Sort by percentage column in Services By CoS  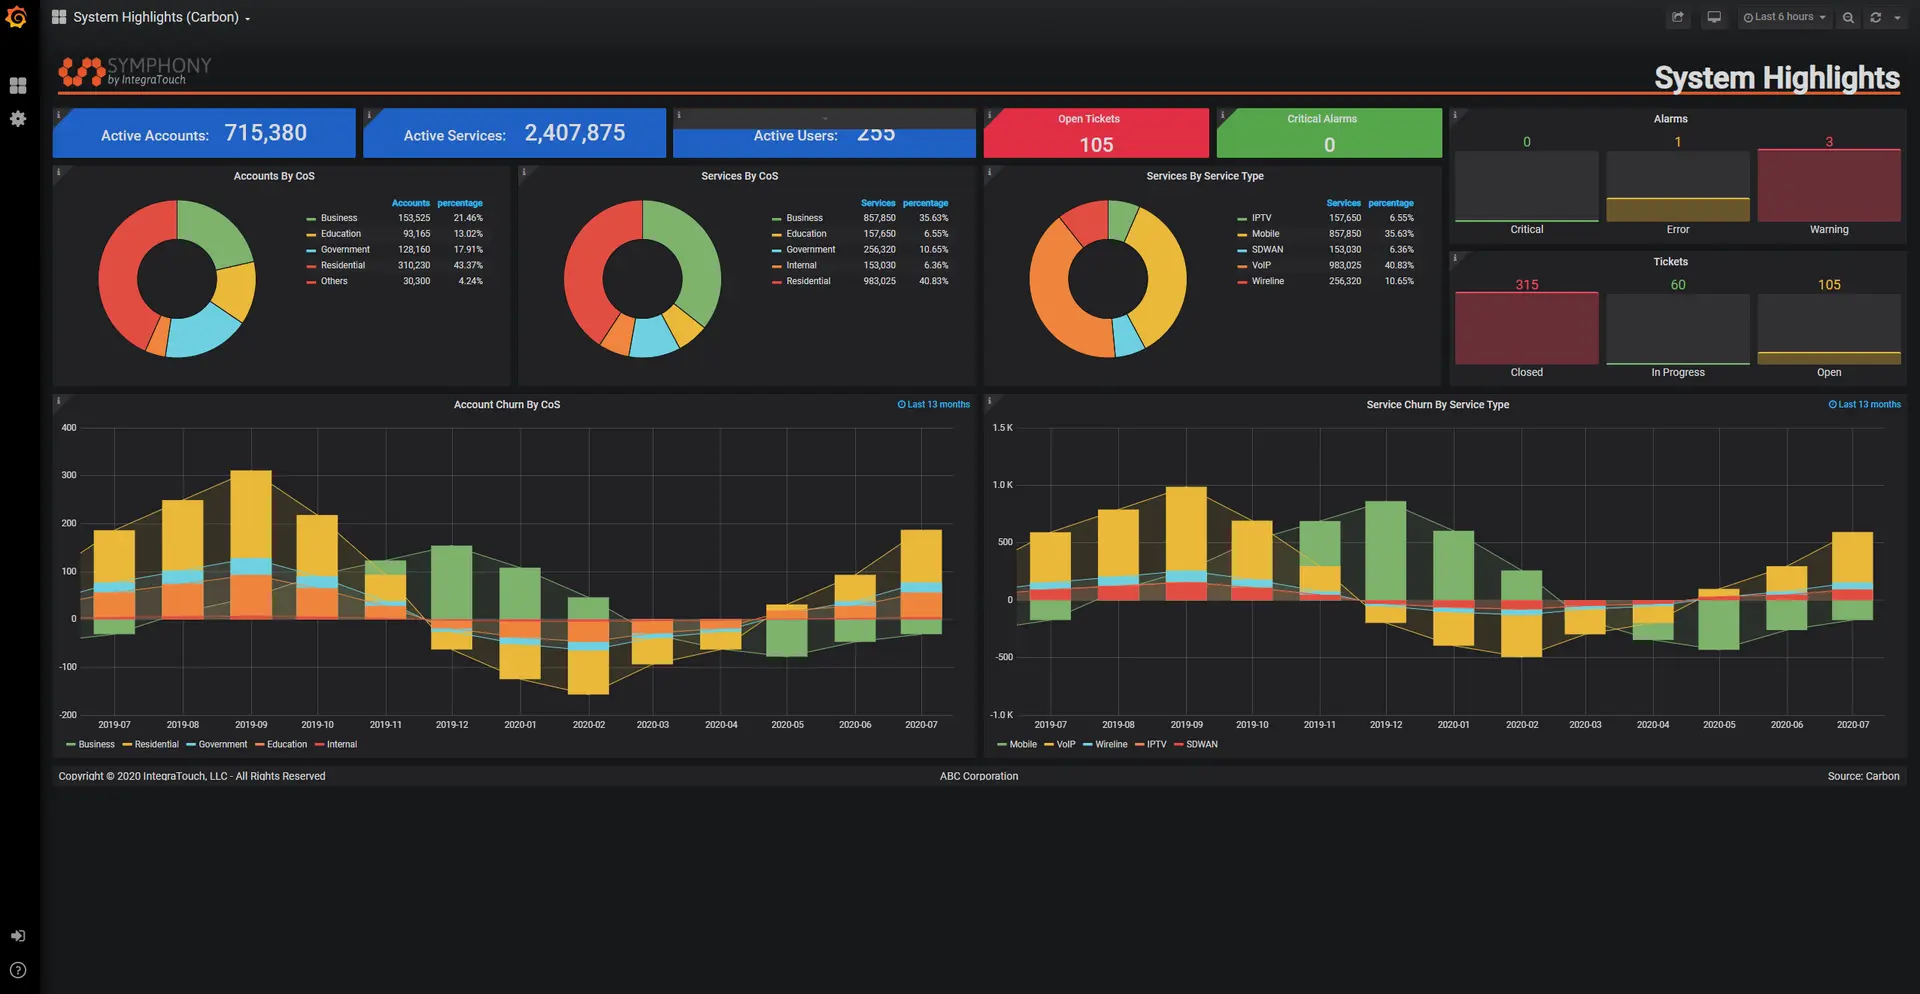pyautogui.click(x=925, y=203)
